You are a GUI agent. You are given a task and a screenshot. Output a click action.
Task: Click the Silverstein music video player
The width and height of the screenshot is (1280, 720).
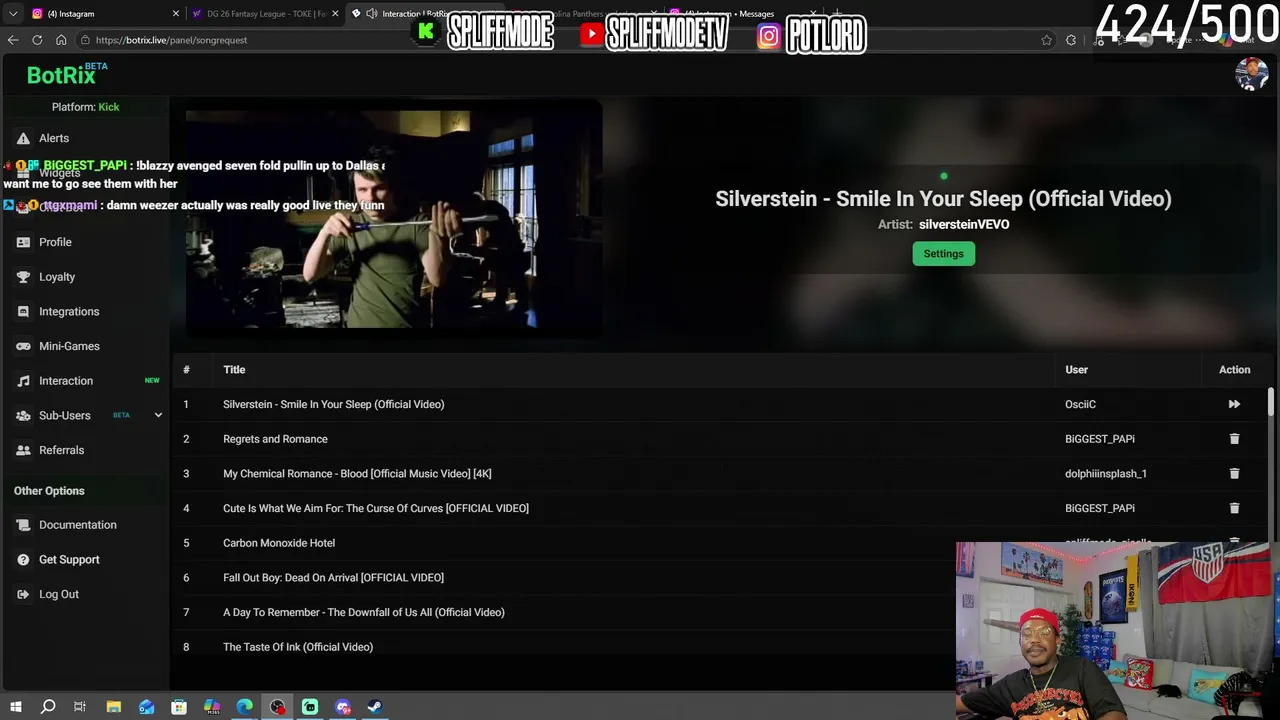coord(394,219)
